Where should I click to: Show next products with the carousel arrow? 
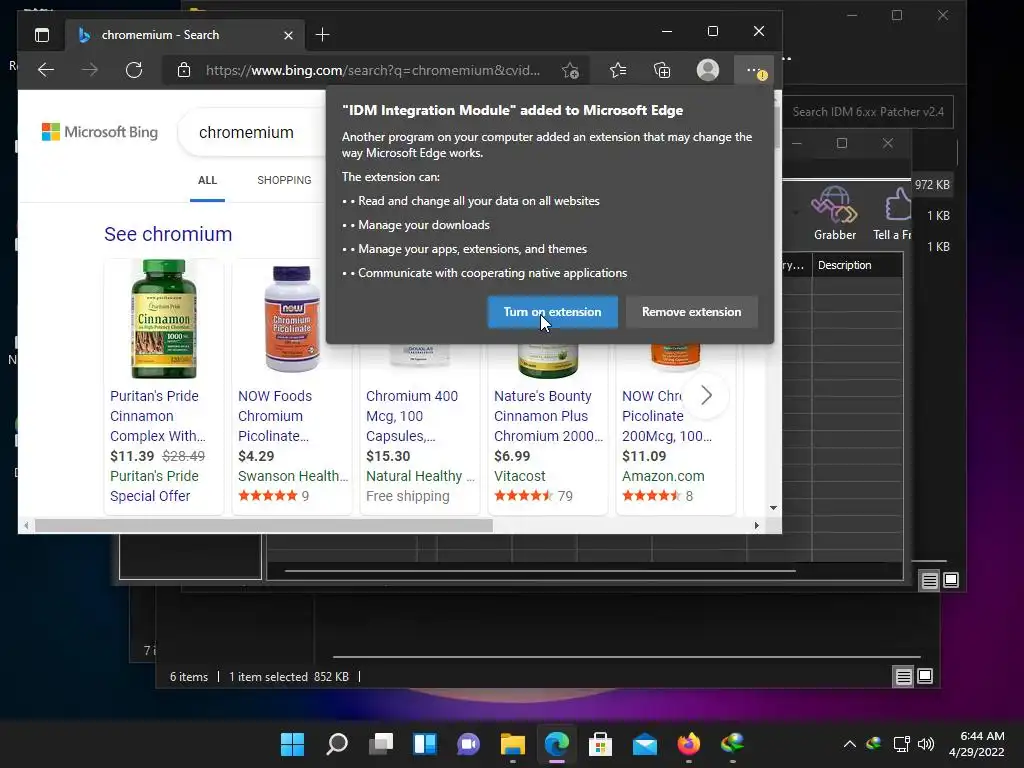point(706,395)
